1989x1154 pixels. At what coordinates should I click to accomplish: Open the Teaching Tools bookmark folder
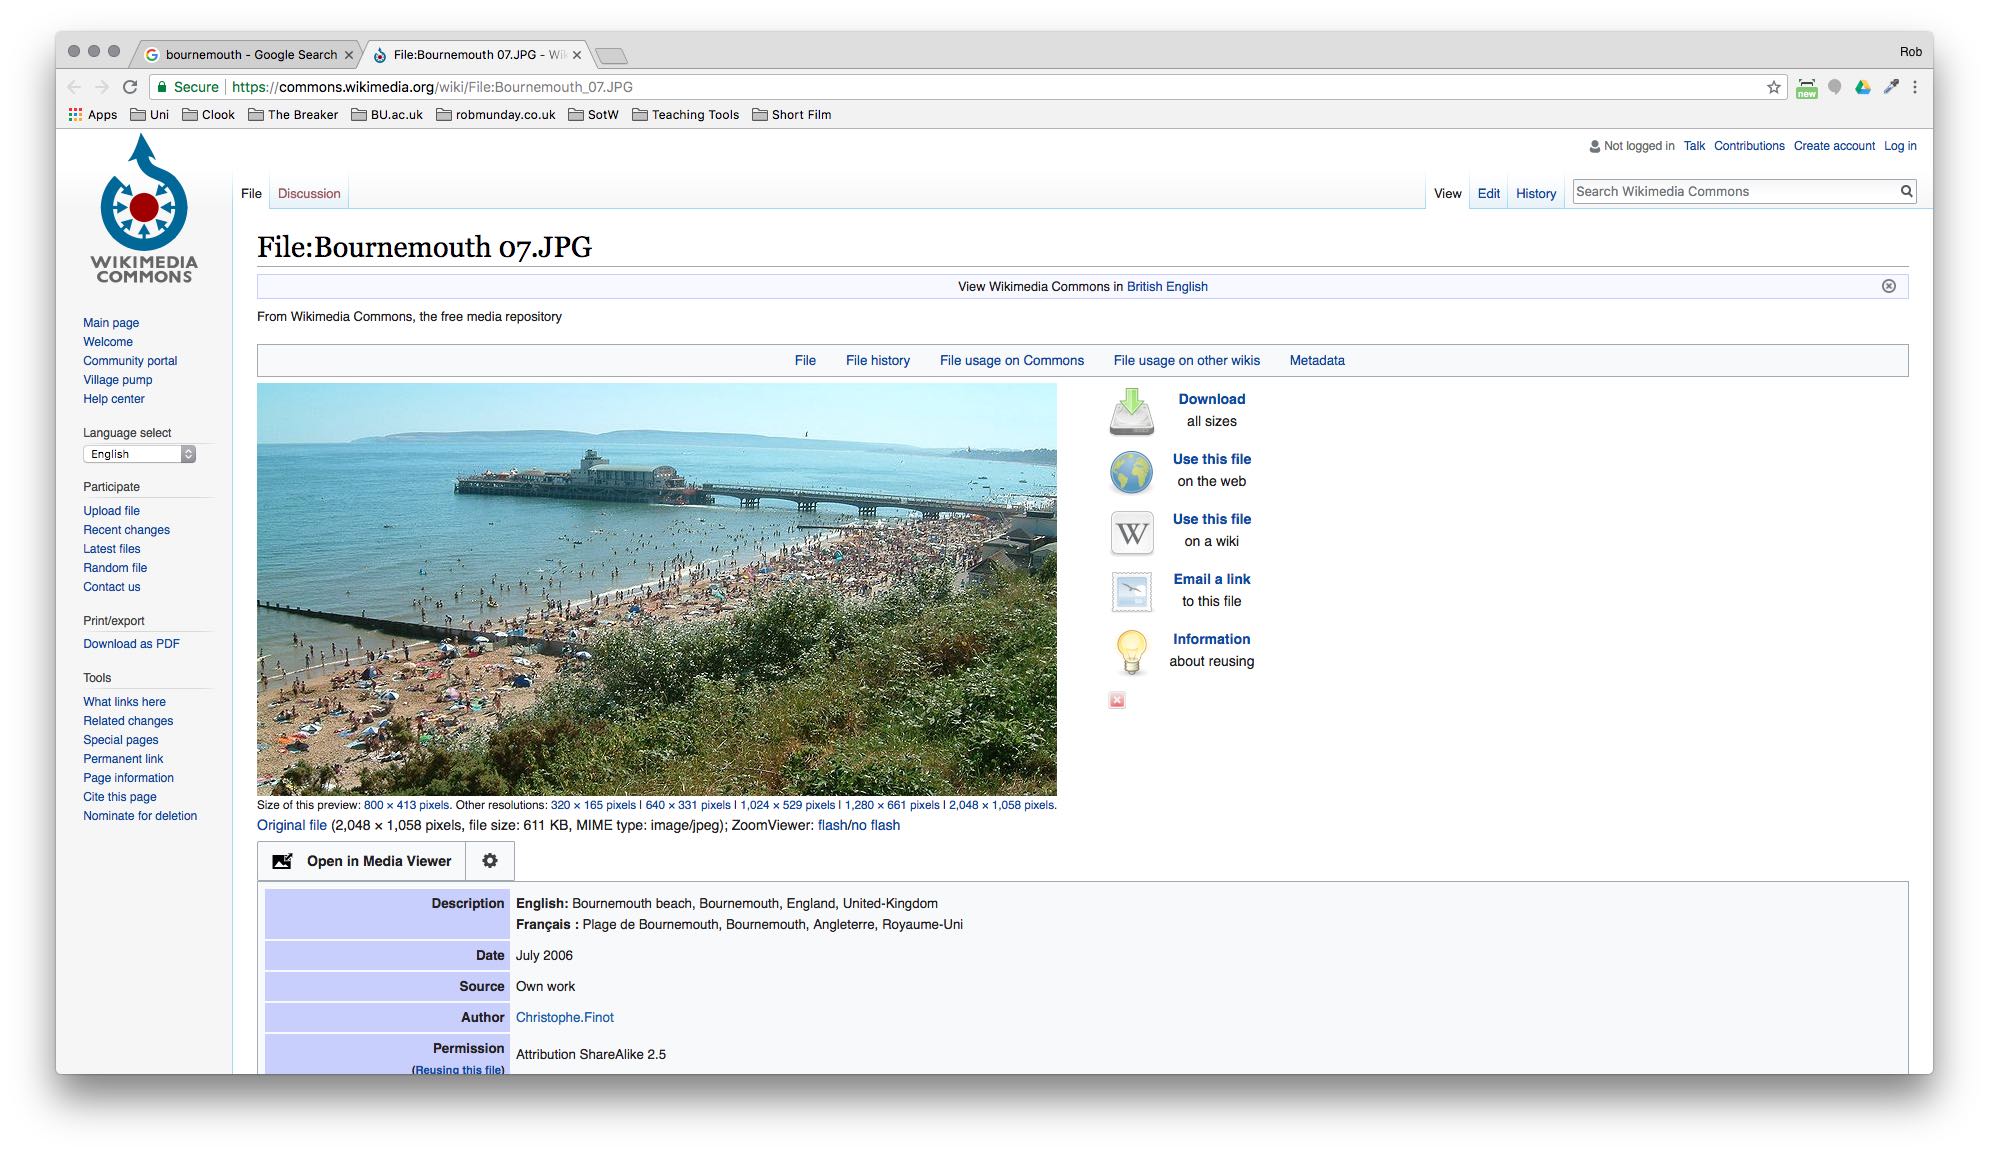(x=686, y=115)
